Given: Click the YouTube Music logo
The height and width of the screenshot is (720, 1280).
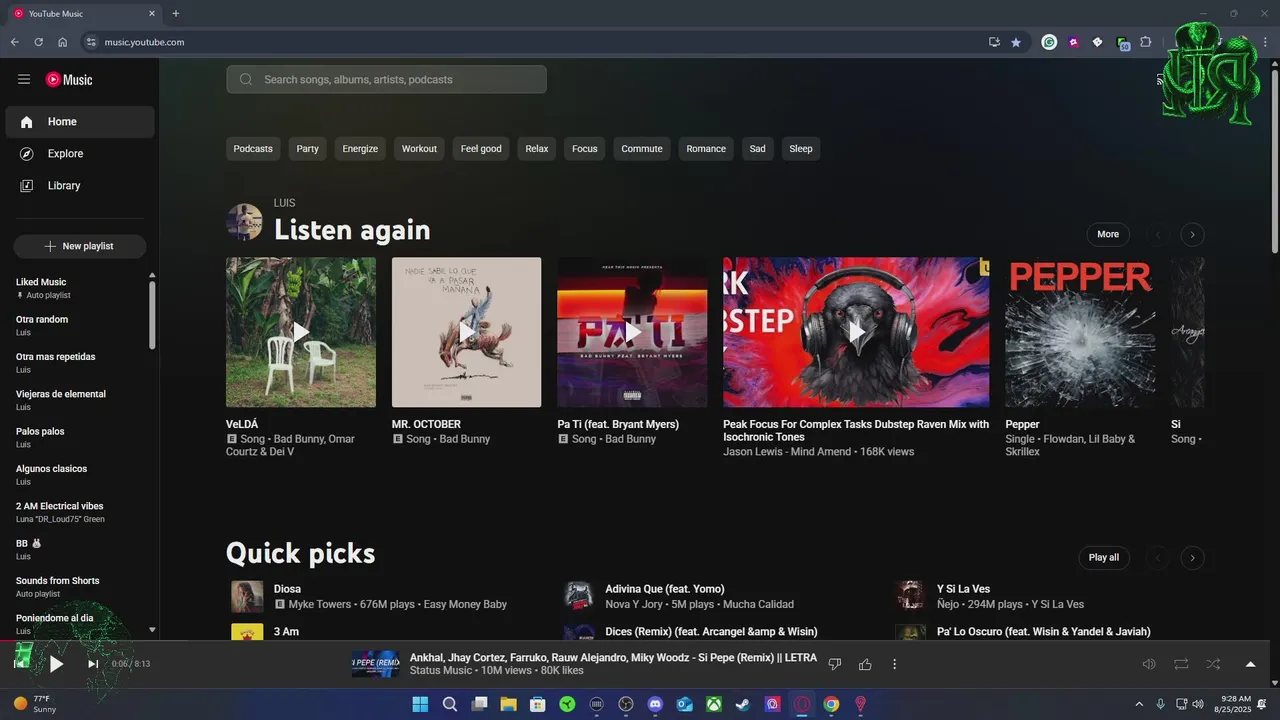Looking at the screenshot, I should [x=69, y=80].
